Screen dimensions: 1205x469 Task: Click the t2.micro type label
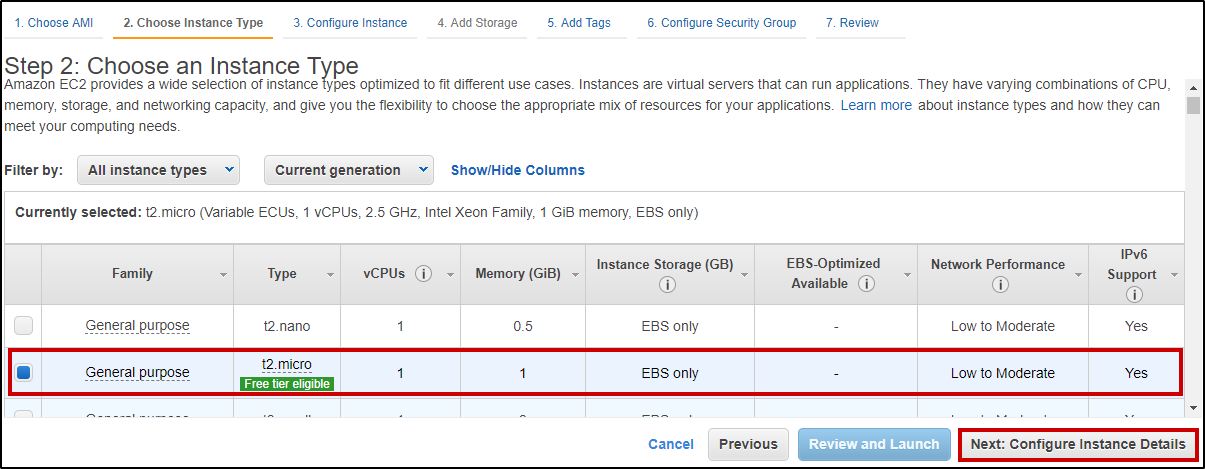click(x=287, y=364)
